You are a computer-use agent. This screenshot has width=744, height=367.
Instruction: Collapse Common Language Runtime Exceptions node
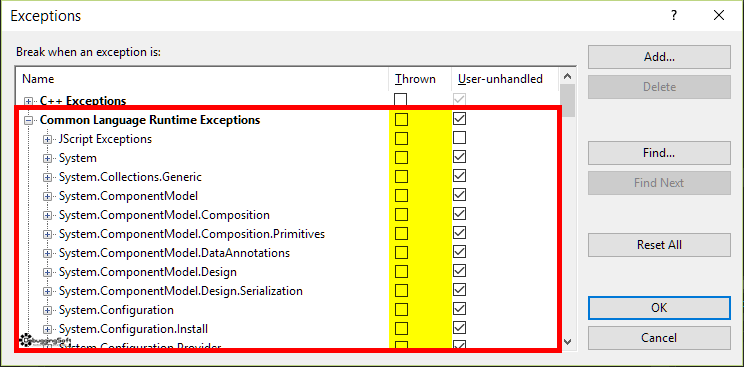(28, 120)
